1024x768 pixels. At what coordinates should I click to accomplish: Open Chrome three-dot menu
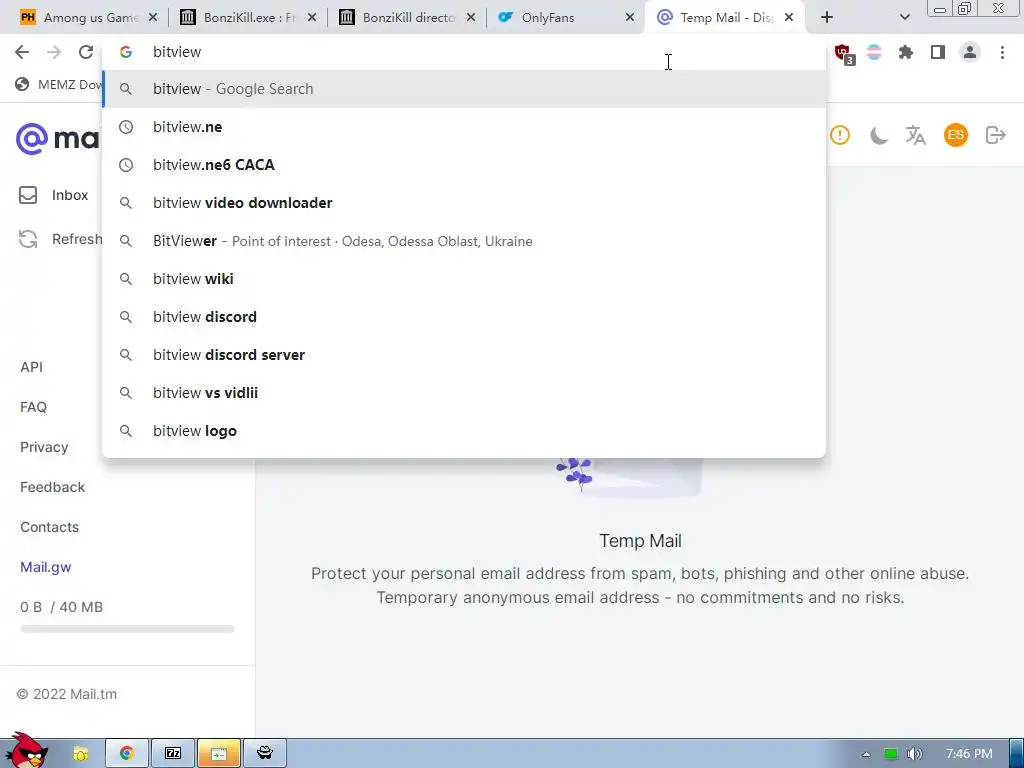tap(1002, 52)
